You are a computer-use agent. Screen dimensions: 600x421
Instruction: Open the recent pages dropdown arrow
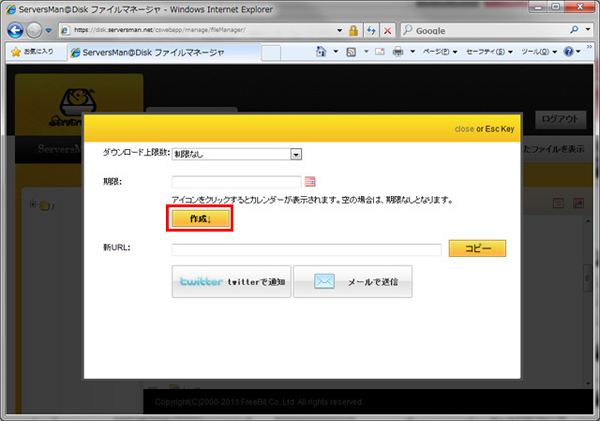pos(48,30)
